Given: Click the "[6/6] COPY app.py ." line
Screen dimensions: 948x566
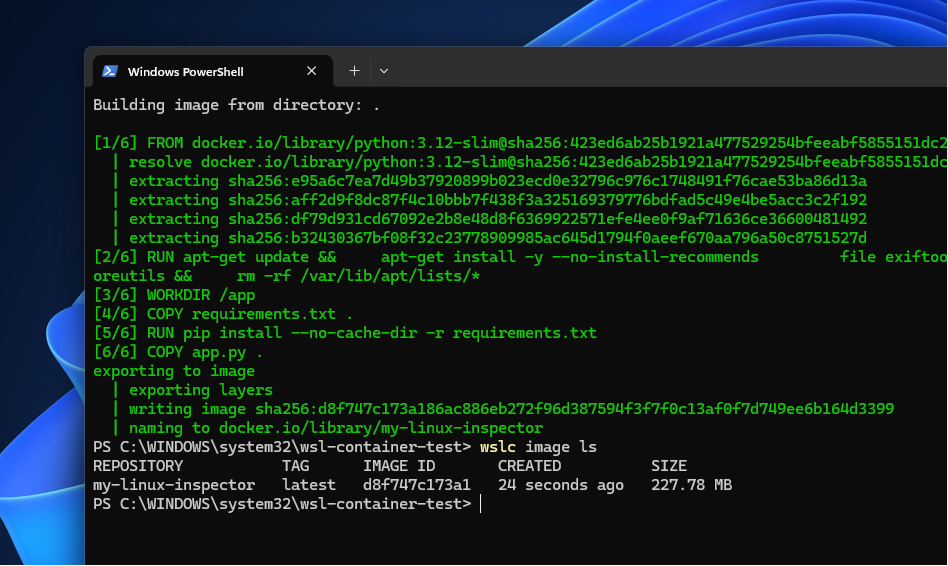Looking at the screenshot, I should tap(178, 352).
